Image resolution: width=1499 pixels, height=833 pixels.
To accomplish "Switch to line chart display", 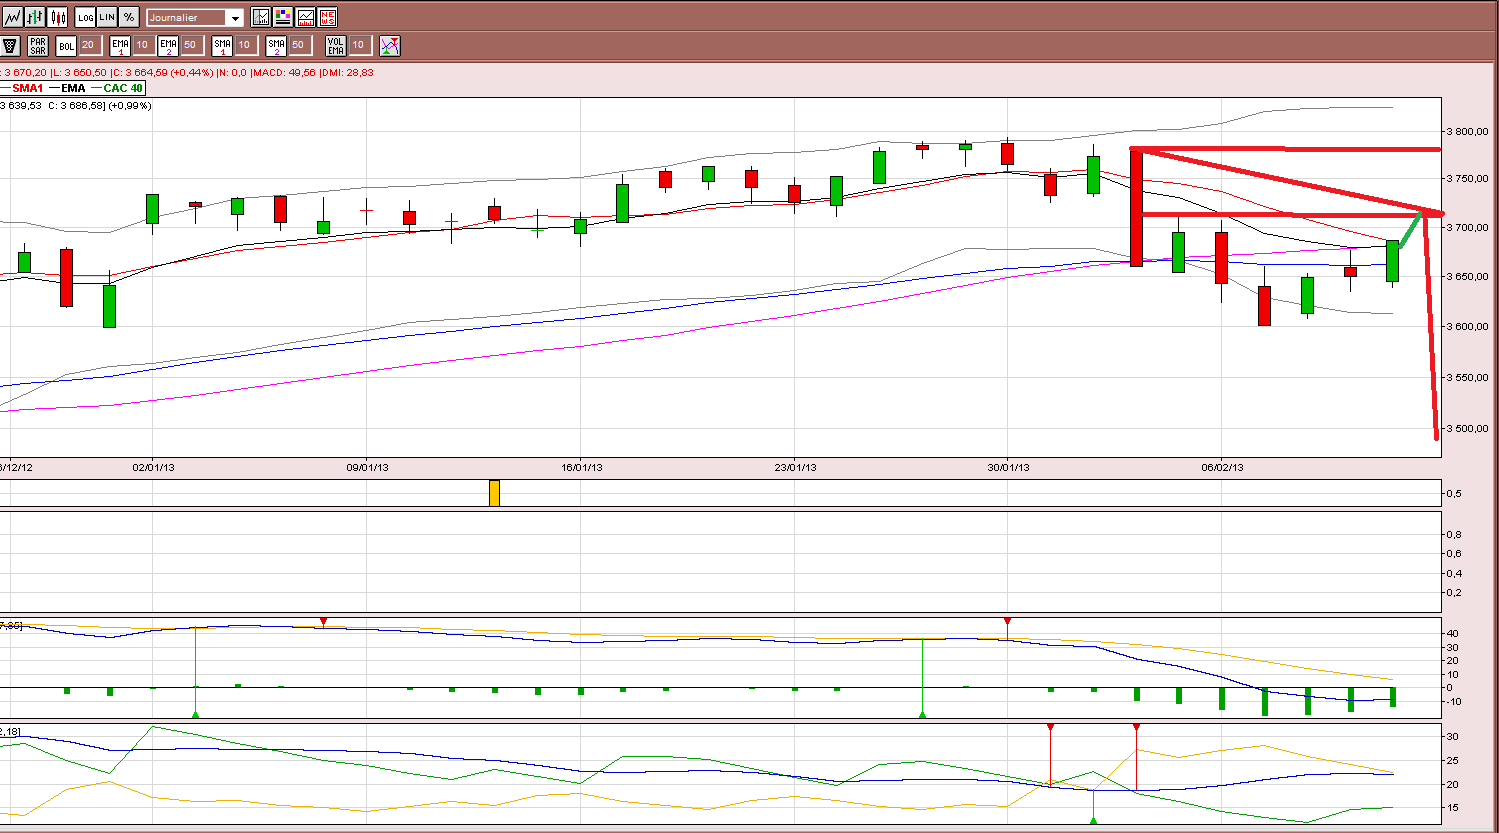I will (x=13, y=17).
